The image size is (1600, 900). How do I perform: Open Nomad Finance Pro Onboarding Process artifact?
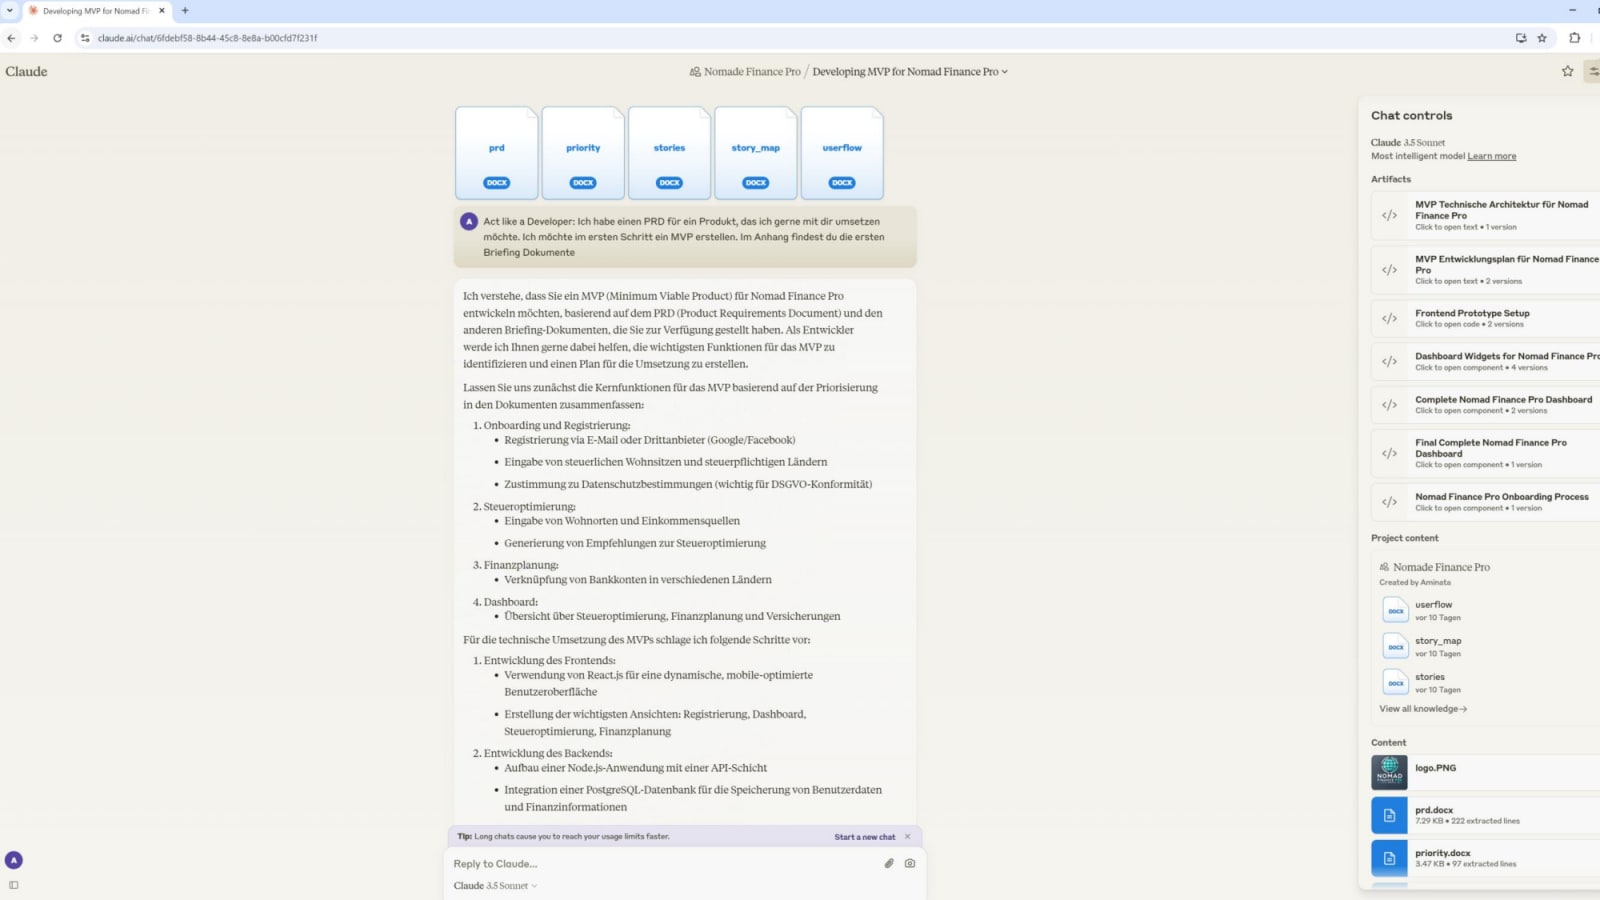[1485, 502]
